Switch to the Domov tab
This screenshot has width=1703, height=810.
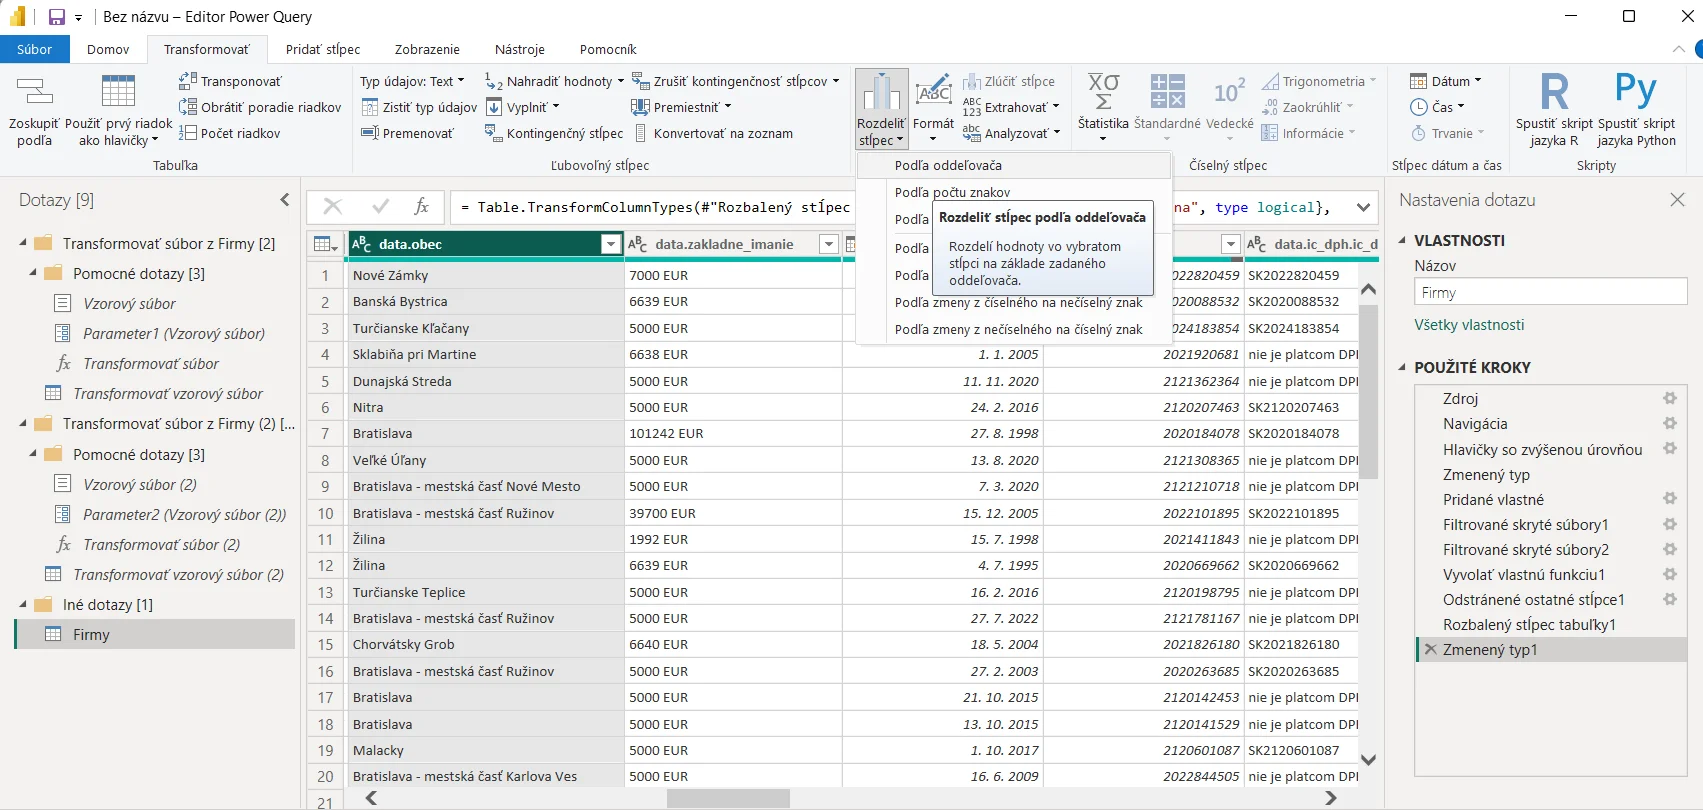108,49
